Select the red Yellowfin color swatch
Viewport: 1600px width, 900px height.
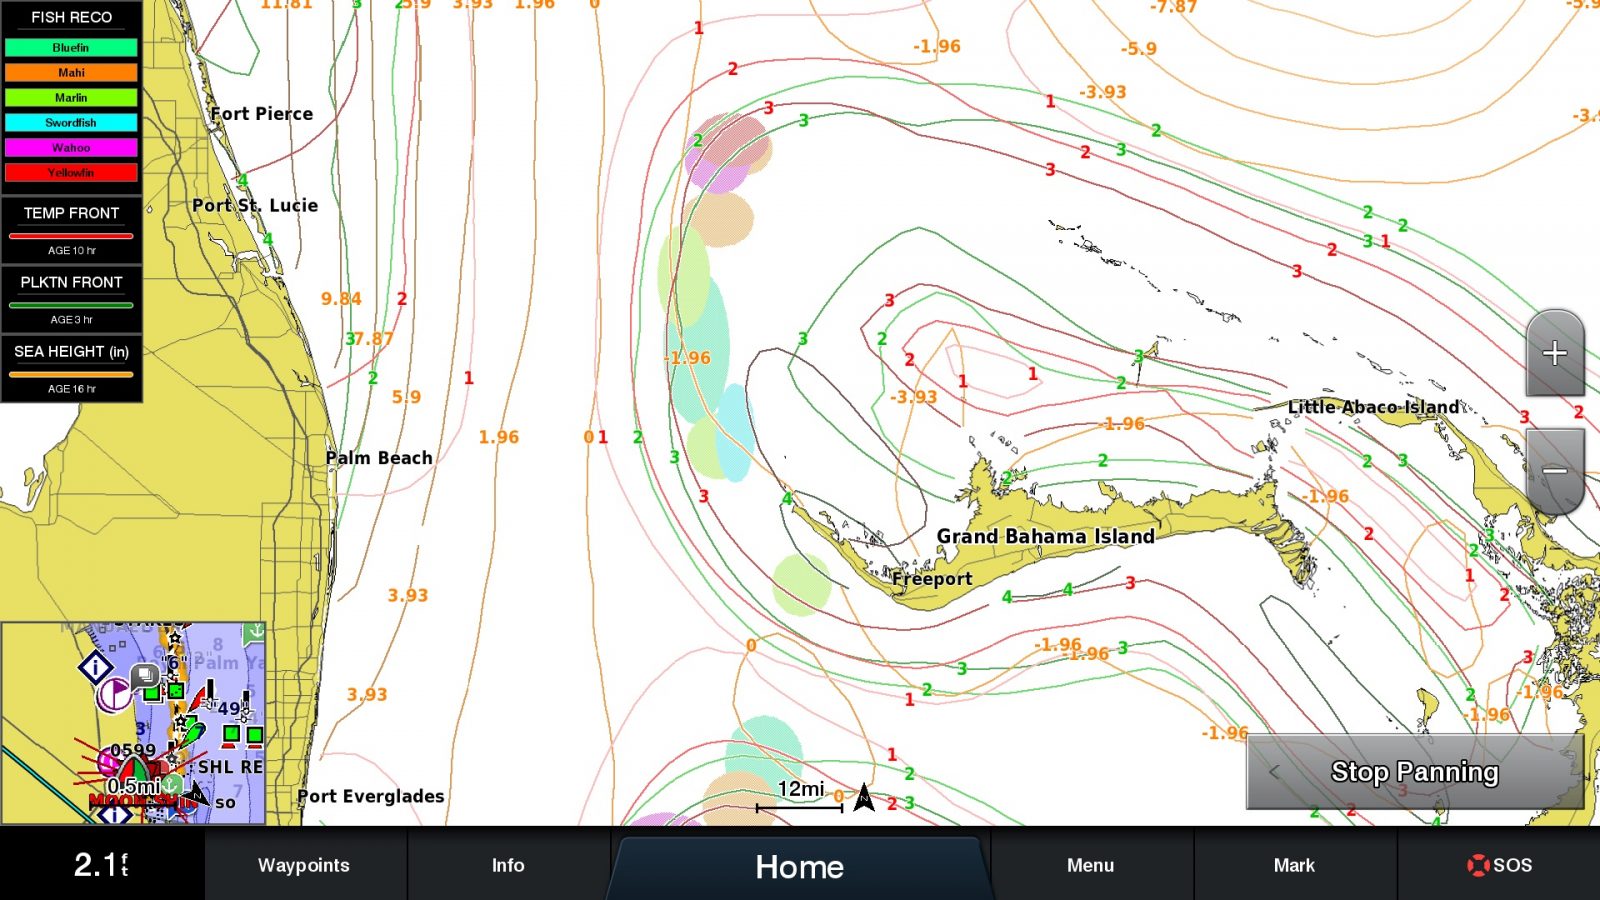[71, 172]
